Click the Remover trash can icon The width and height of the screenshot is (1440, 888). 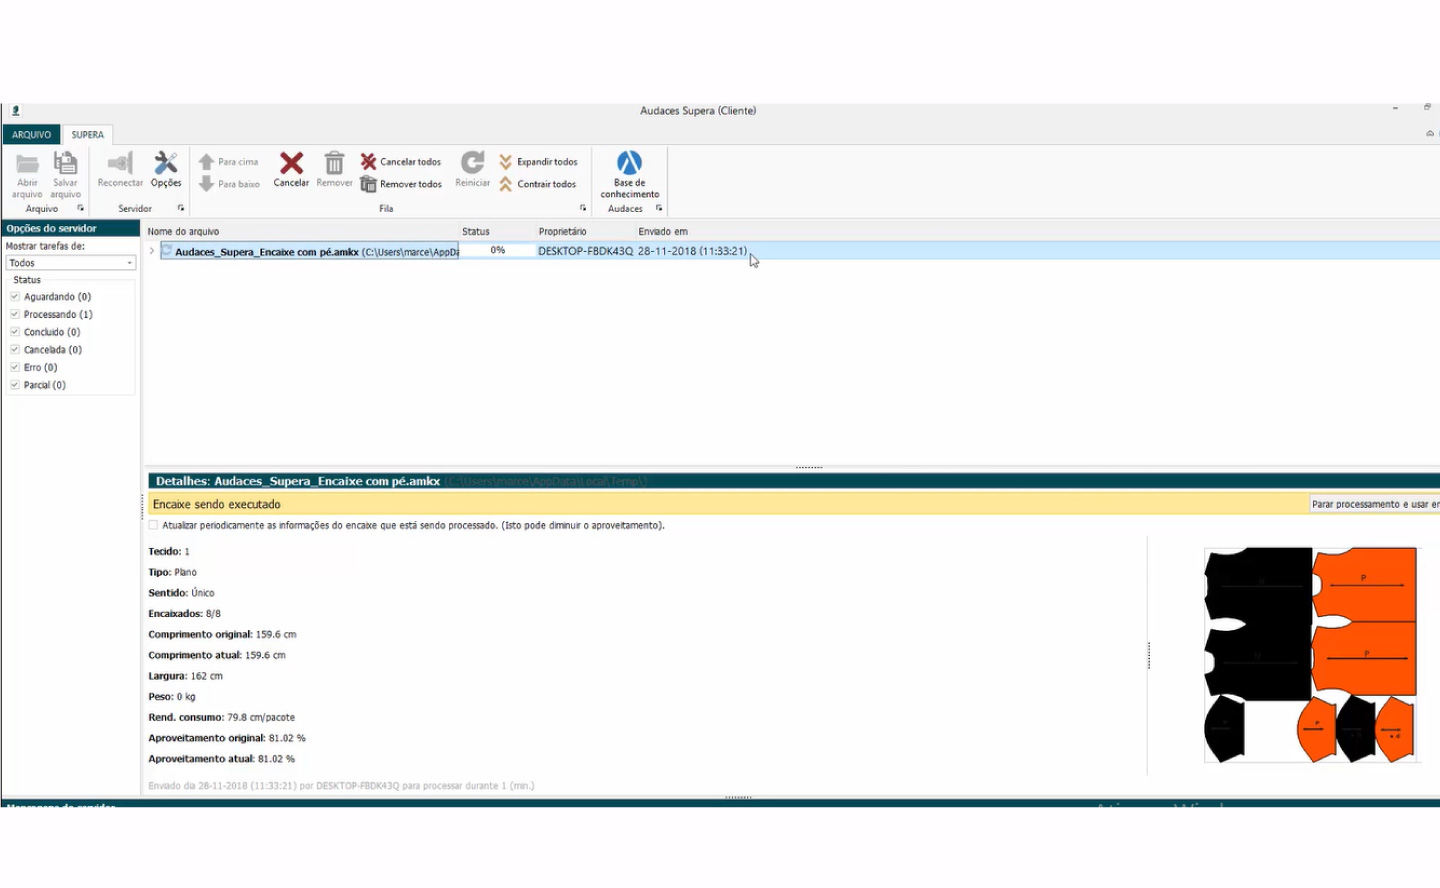[334, 162]
